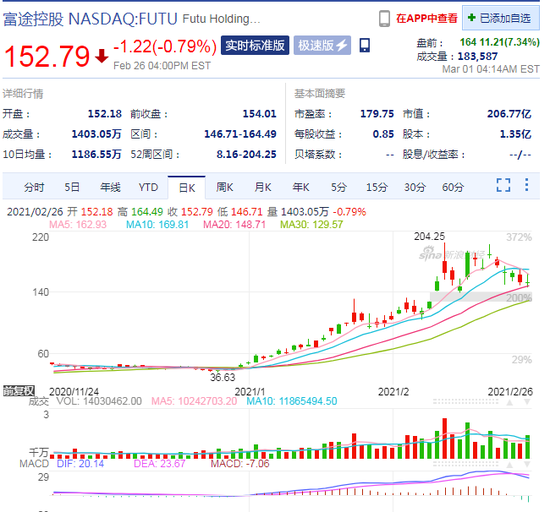Toggle the 前复权 adjustment label
This screenshot has width=550, height=512.
19,391
